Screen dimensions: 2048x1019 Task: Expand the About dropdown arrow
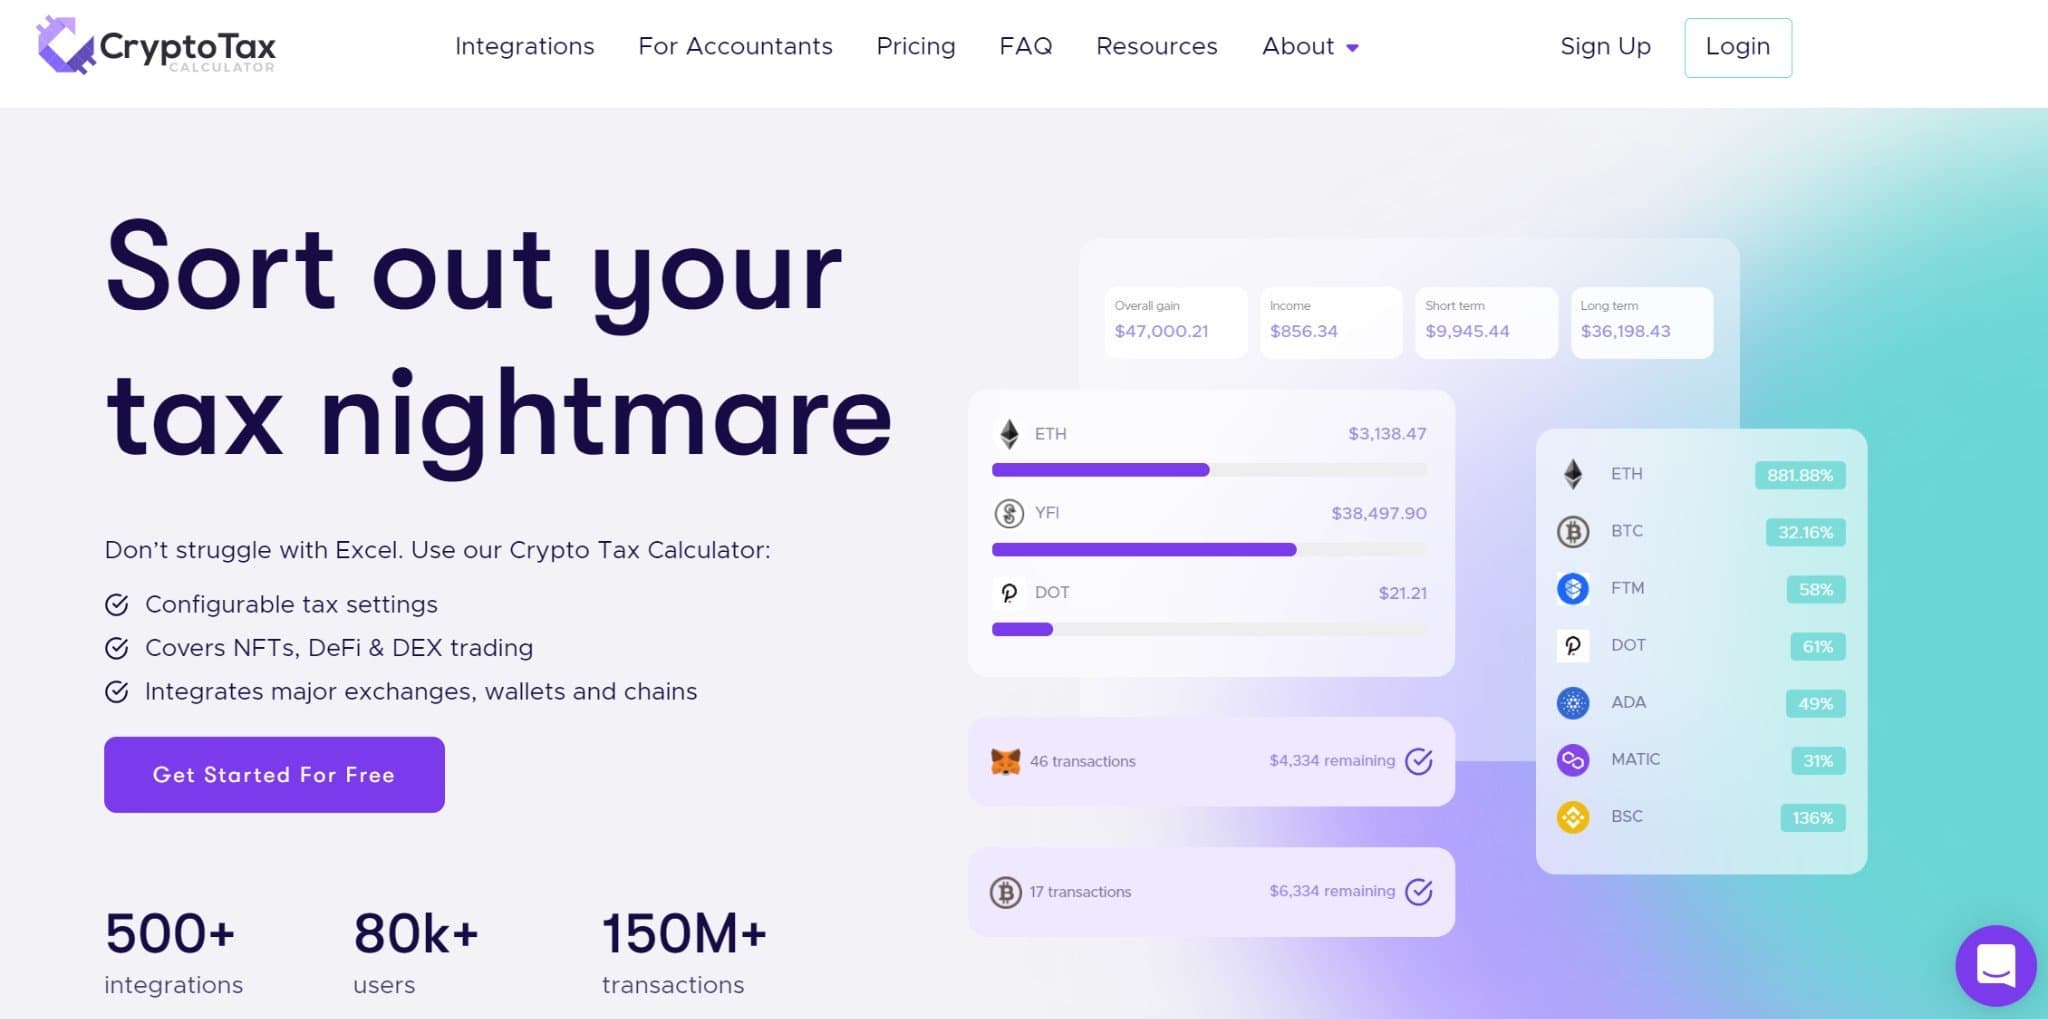1352,47
